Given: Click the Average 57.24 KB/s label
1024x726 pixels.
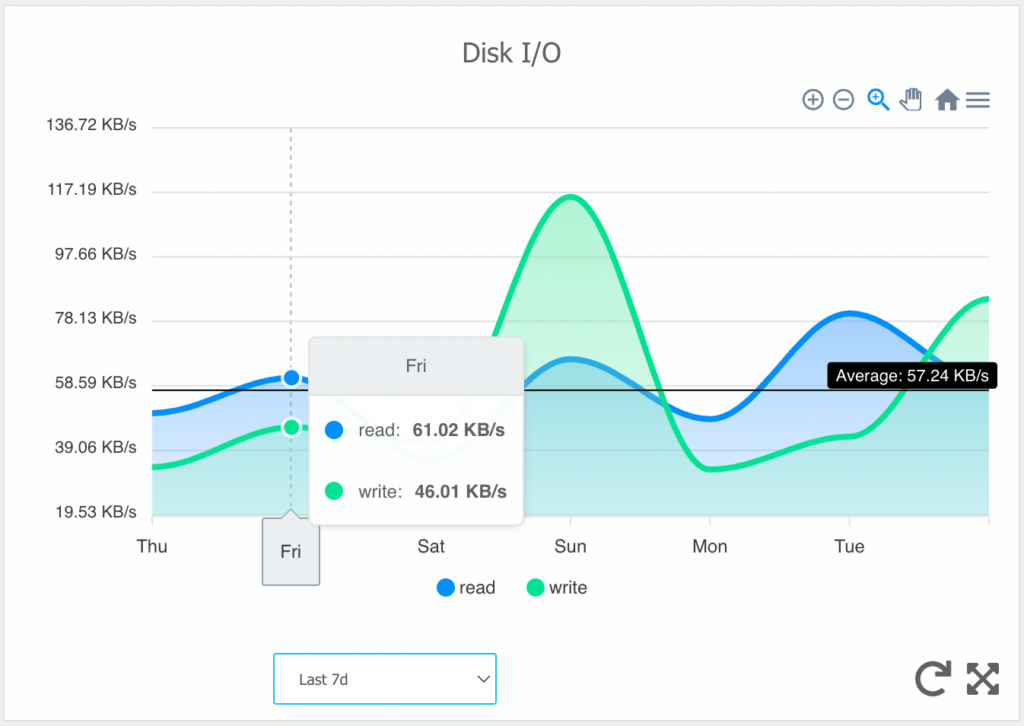Looking at the screenshot, I should tap(911, 375).
